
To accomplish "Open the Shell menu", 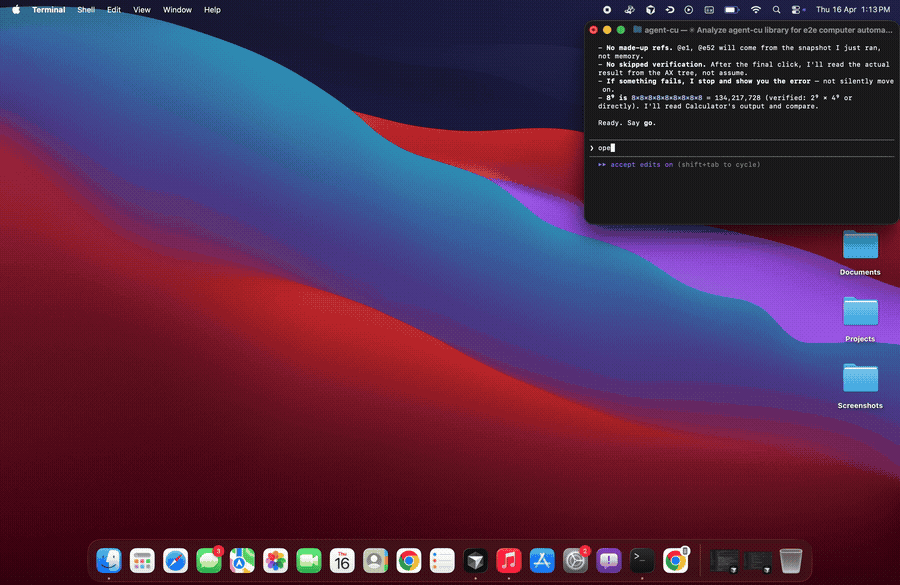I will (86, 10).
